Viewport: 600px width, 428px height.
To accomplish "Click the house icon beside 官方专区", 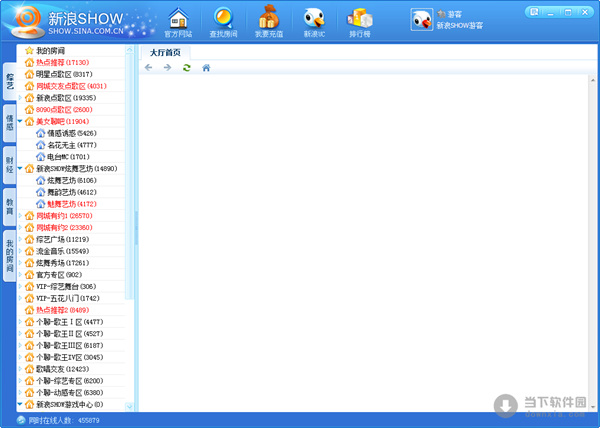I will click(29, 275).
